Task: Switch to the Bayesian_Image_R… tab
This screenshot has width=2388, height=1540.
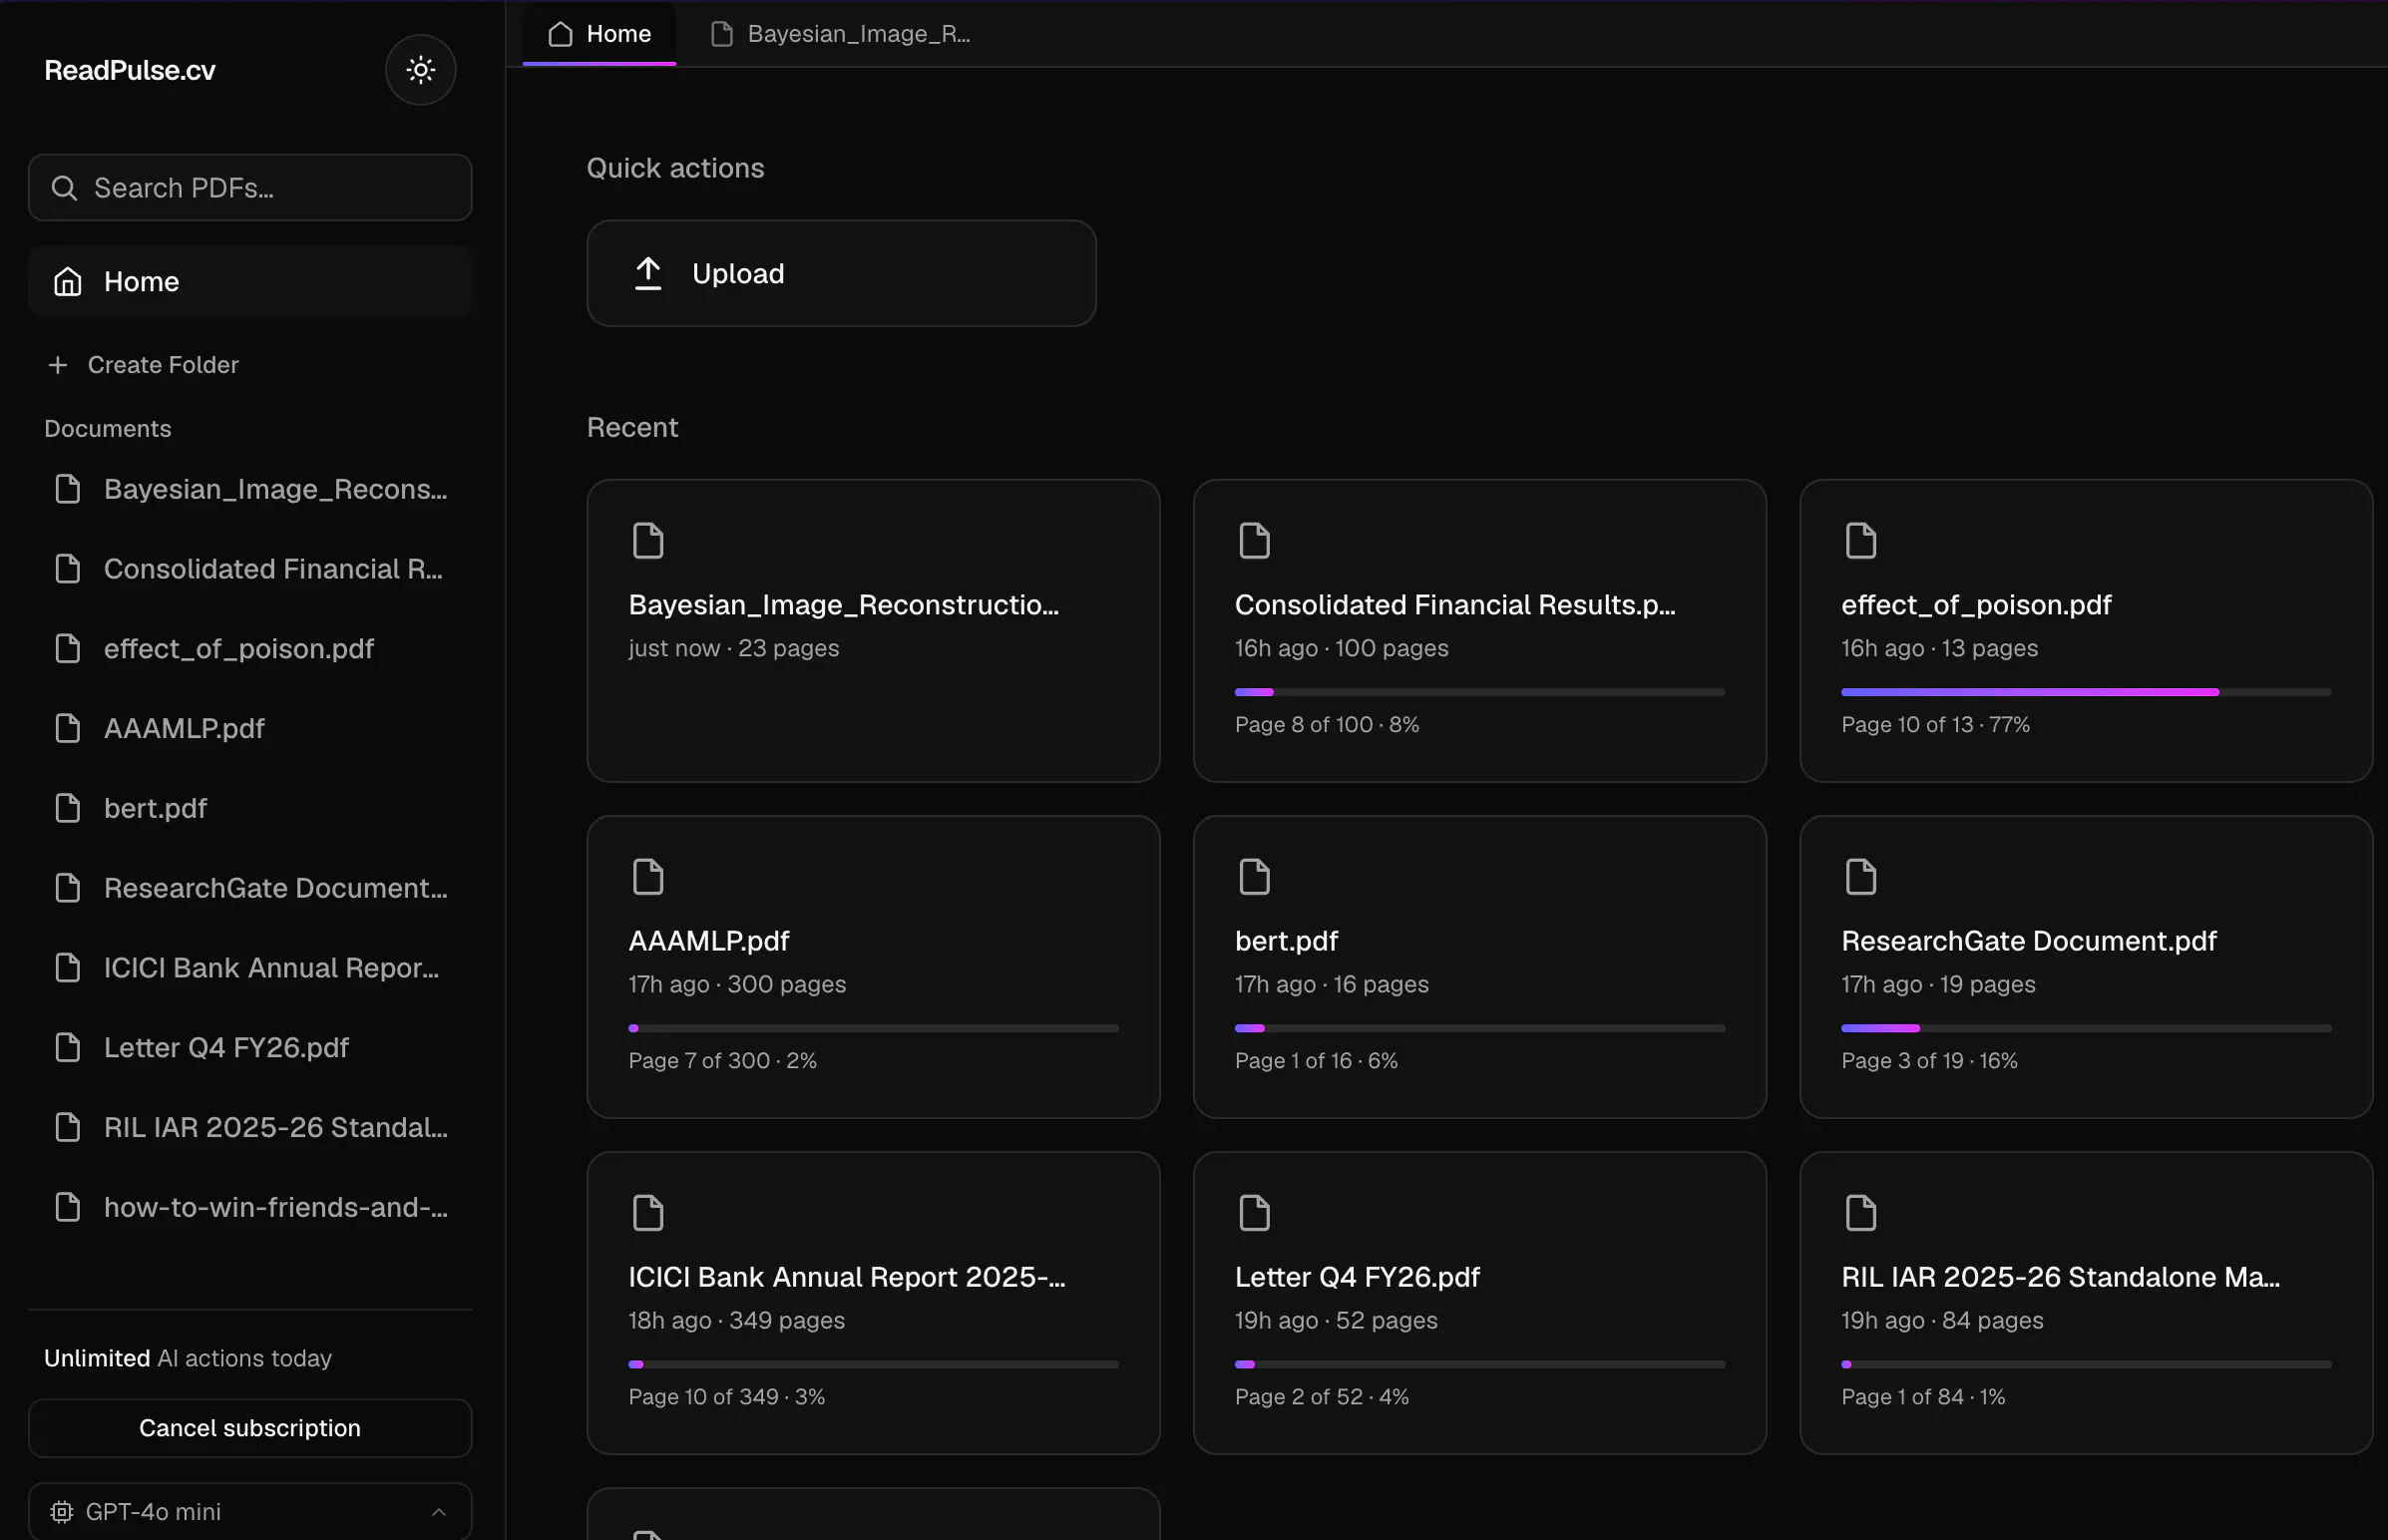Action: point(841,34)
